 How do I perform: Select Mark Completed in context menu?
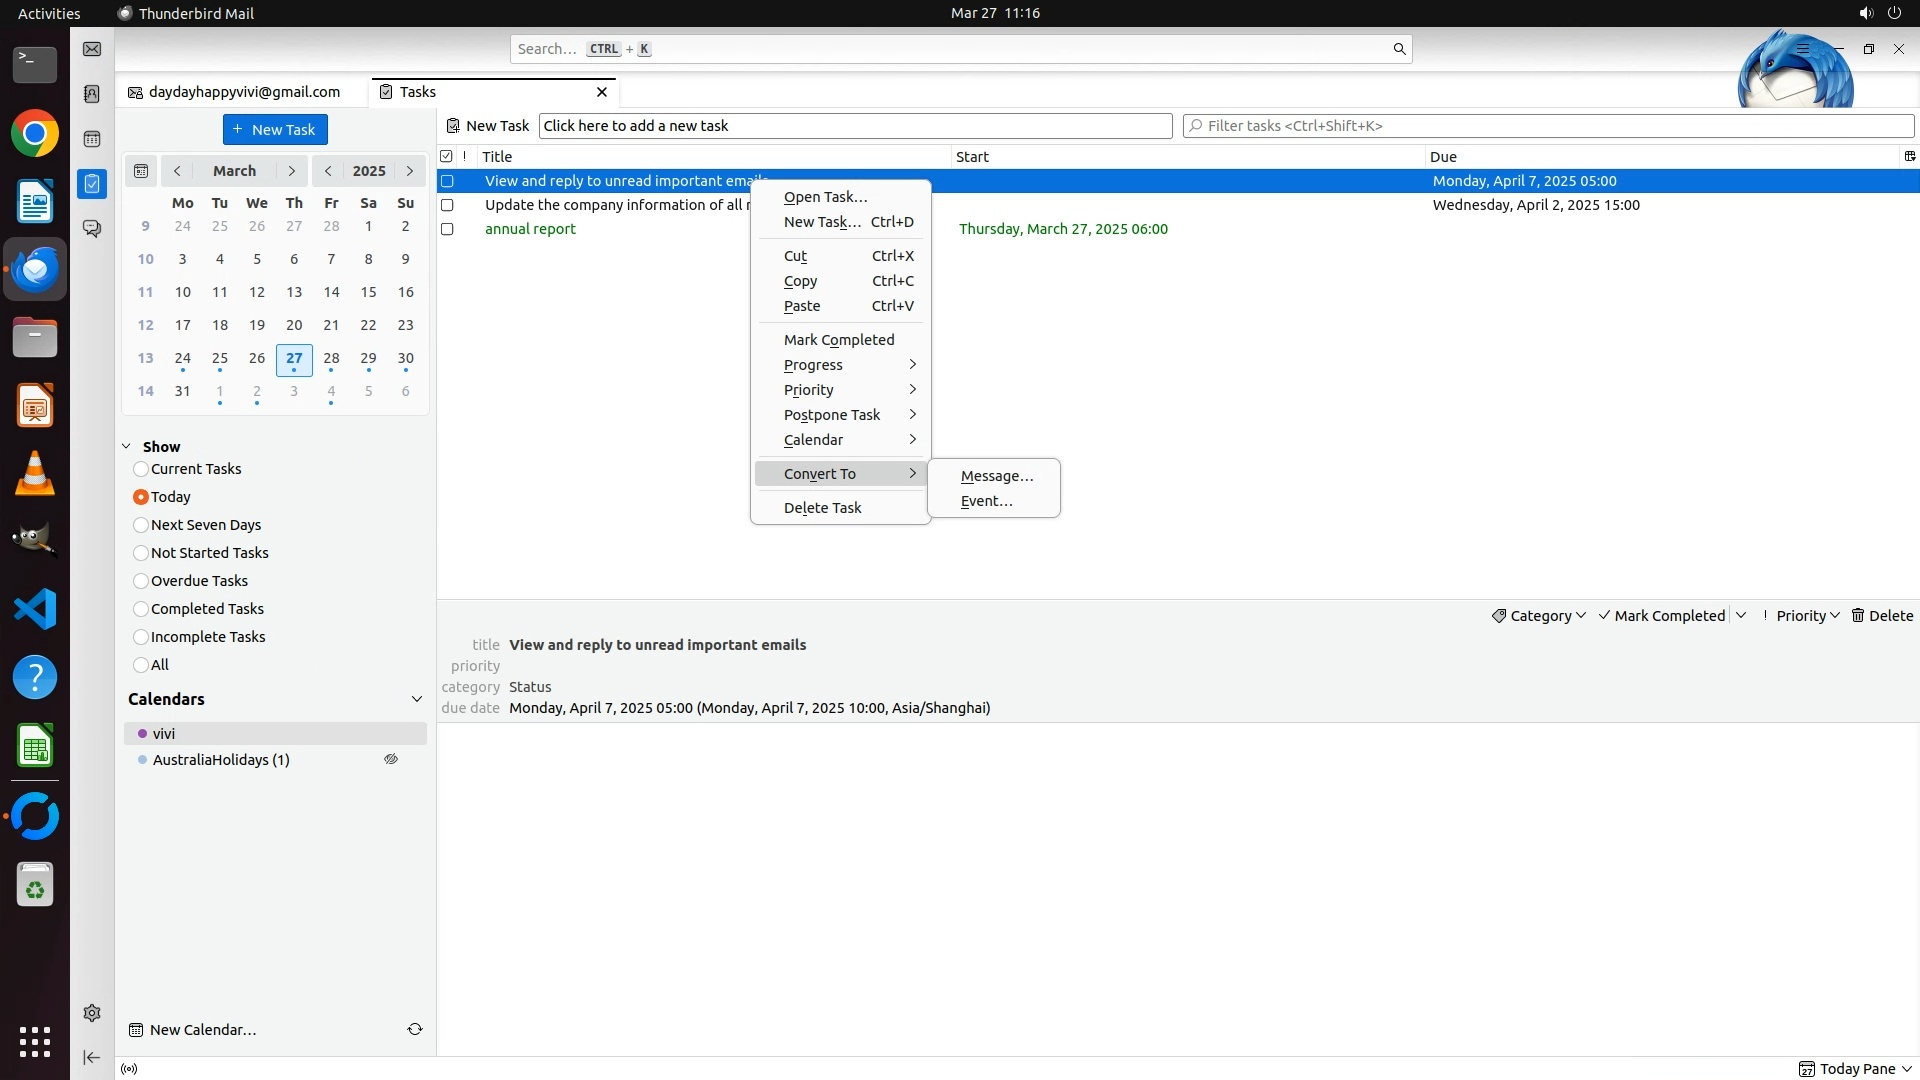(839, 340)
